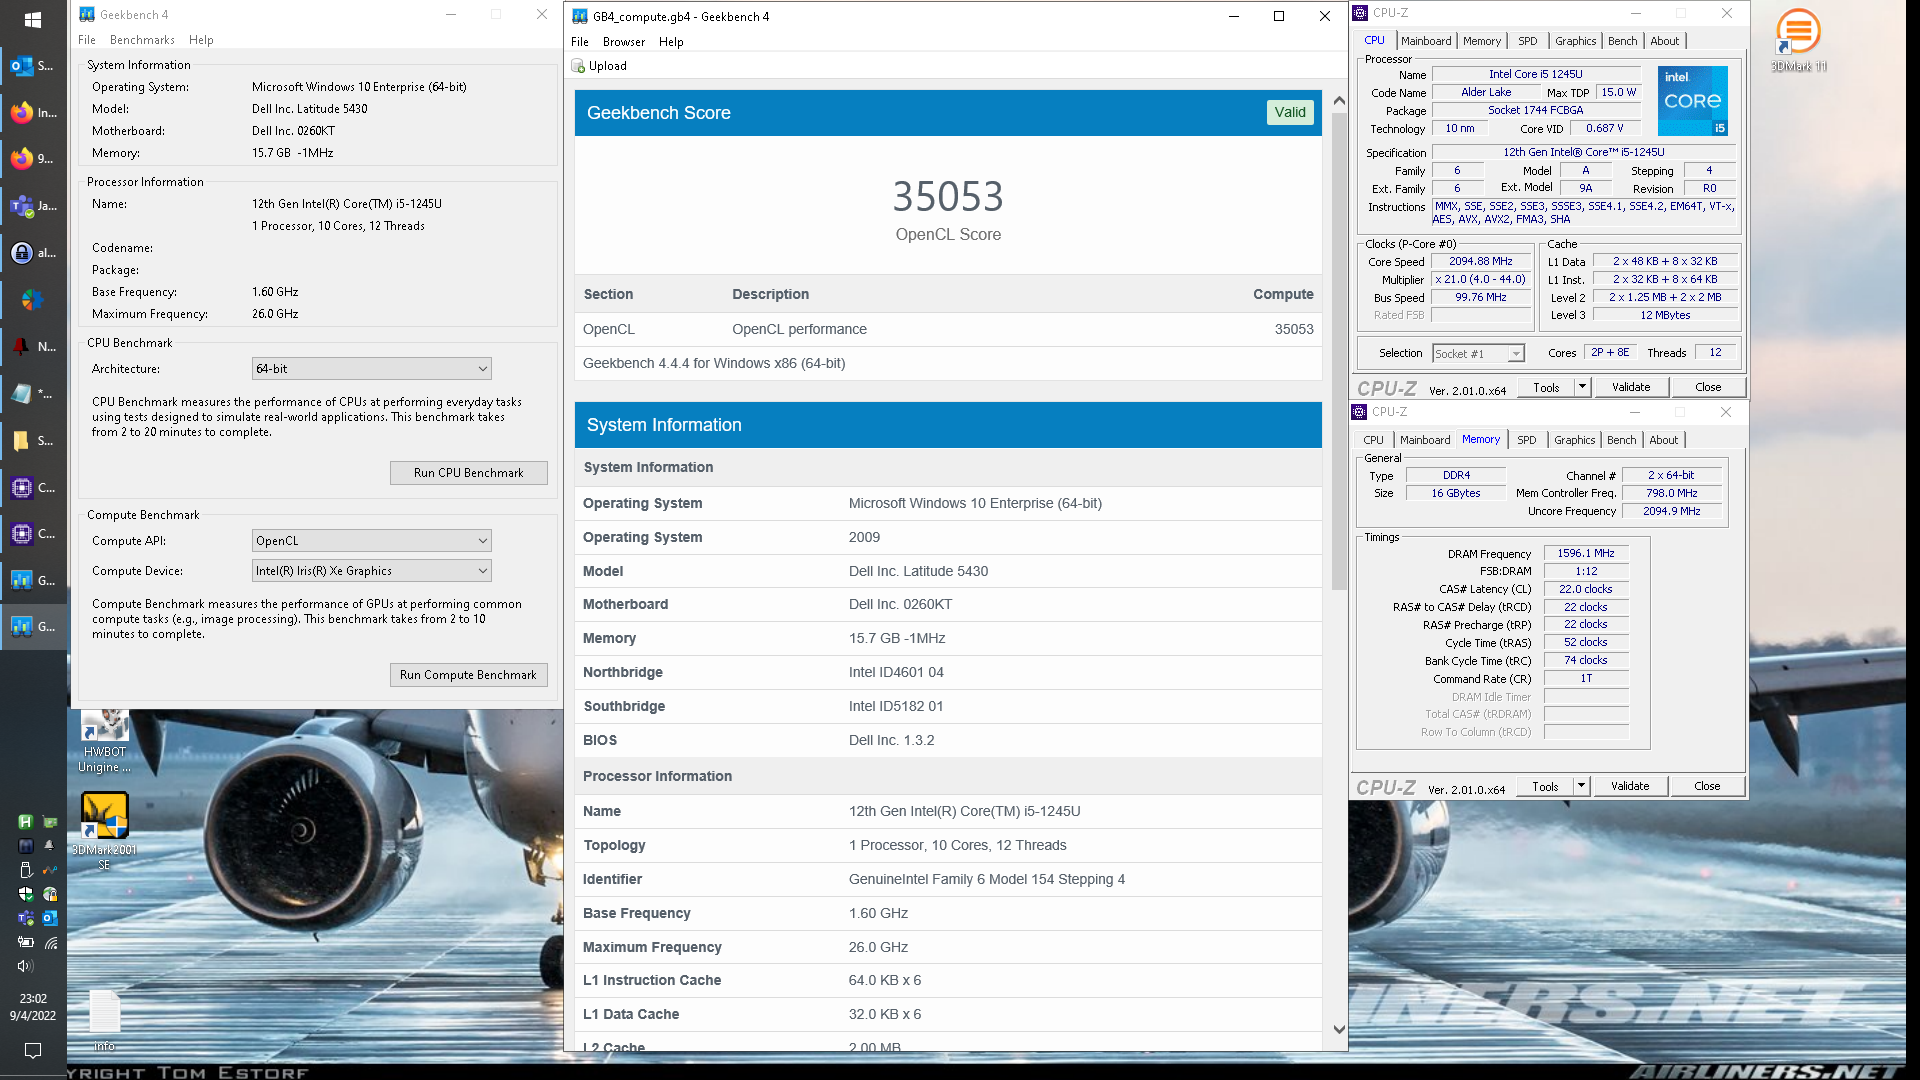Open the info file on the desktop
This screenshot has width=1920, height=1080.
(105, 1020)
